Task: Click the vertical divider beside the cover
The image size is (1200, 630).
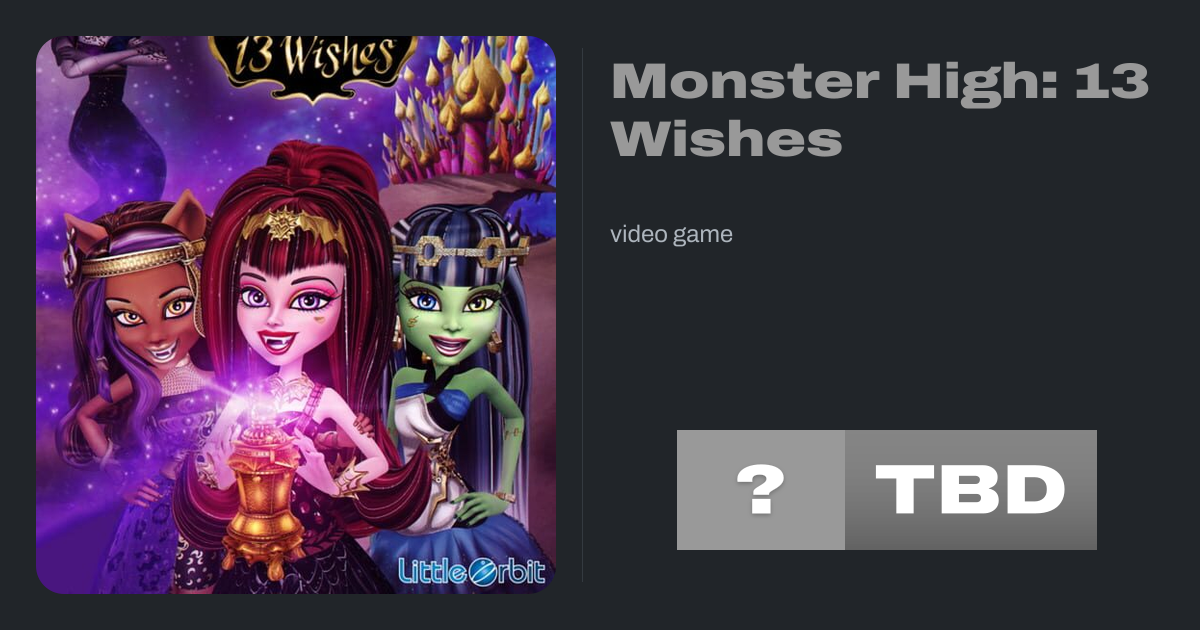Action: (x=583, y=315)
